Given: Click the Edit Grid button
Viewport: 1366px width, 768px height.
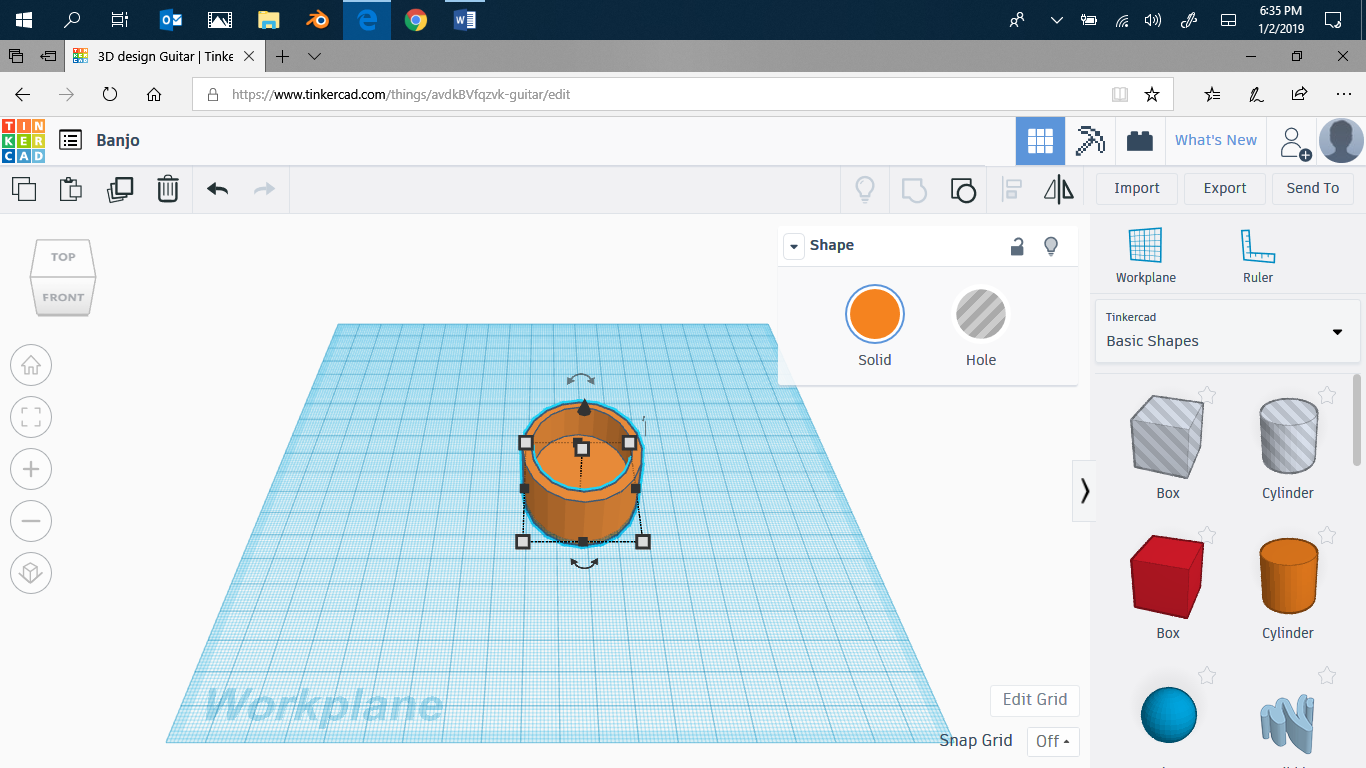Looking at the screenshot, I should click(x=1035, y=700).
